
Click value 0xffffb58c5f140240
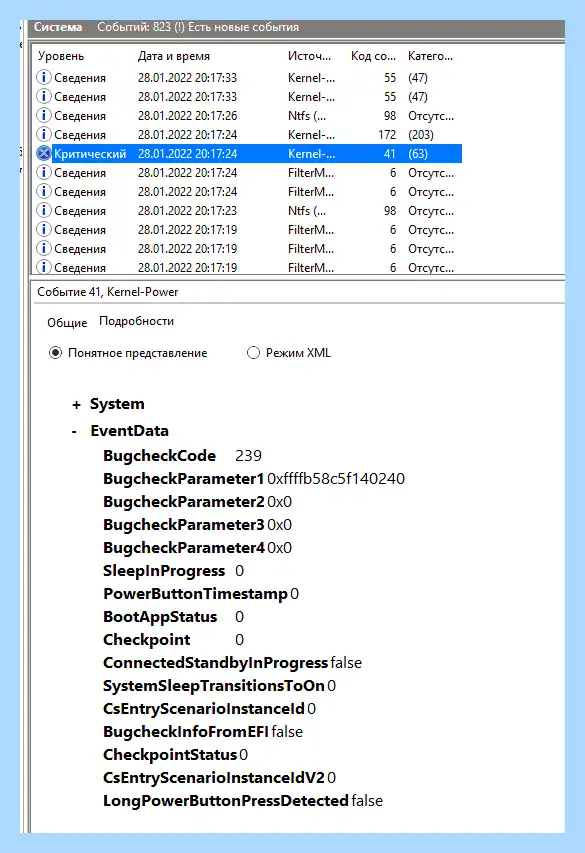pos(336,479)
